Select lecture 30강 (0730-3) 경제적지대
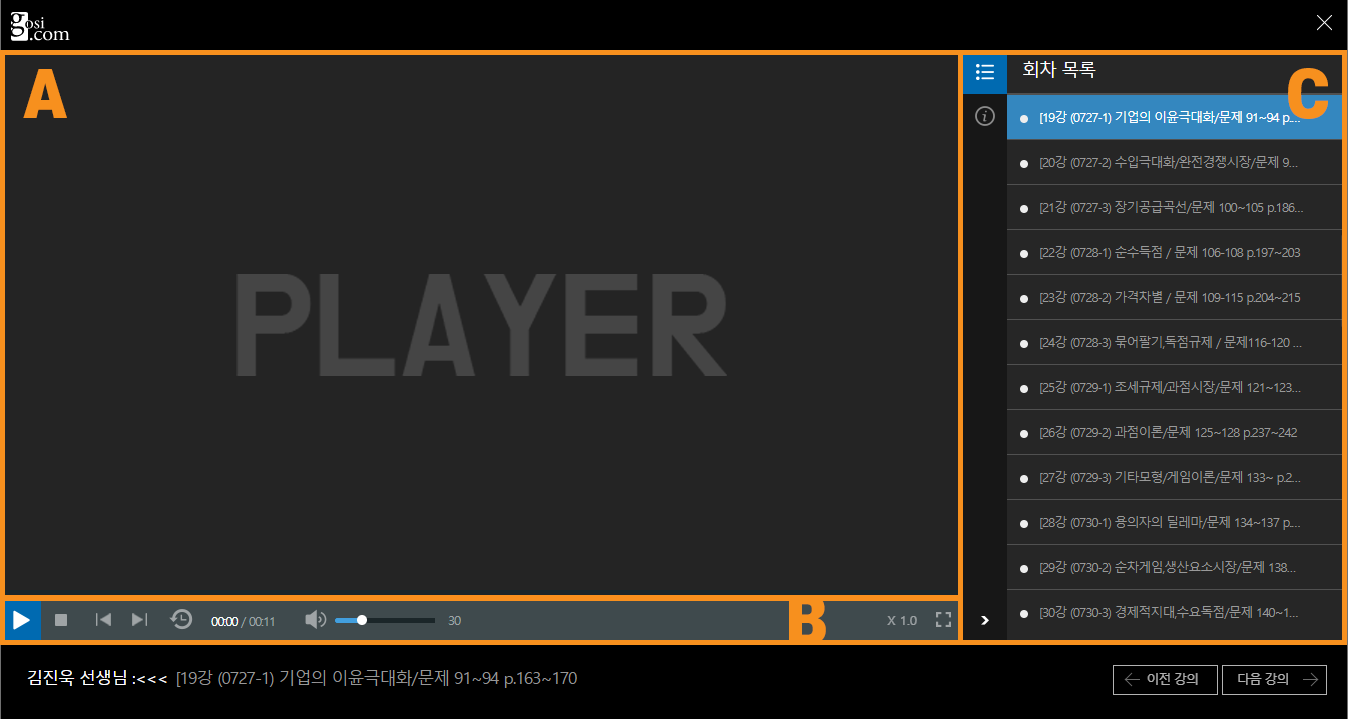The width and height of the screenshot is (1348, 719). [x=1174, y=612]
